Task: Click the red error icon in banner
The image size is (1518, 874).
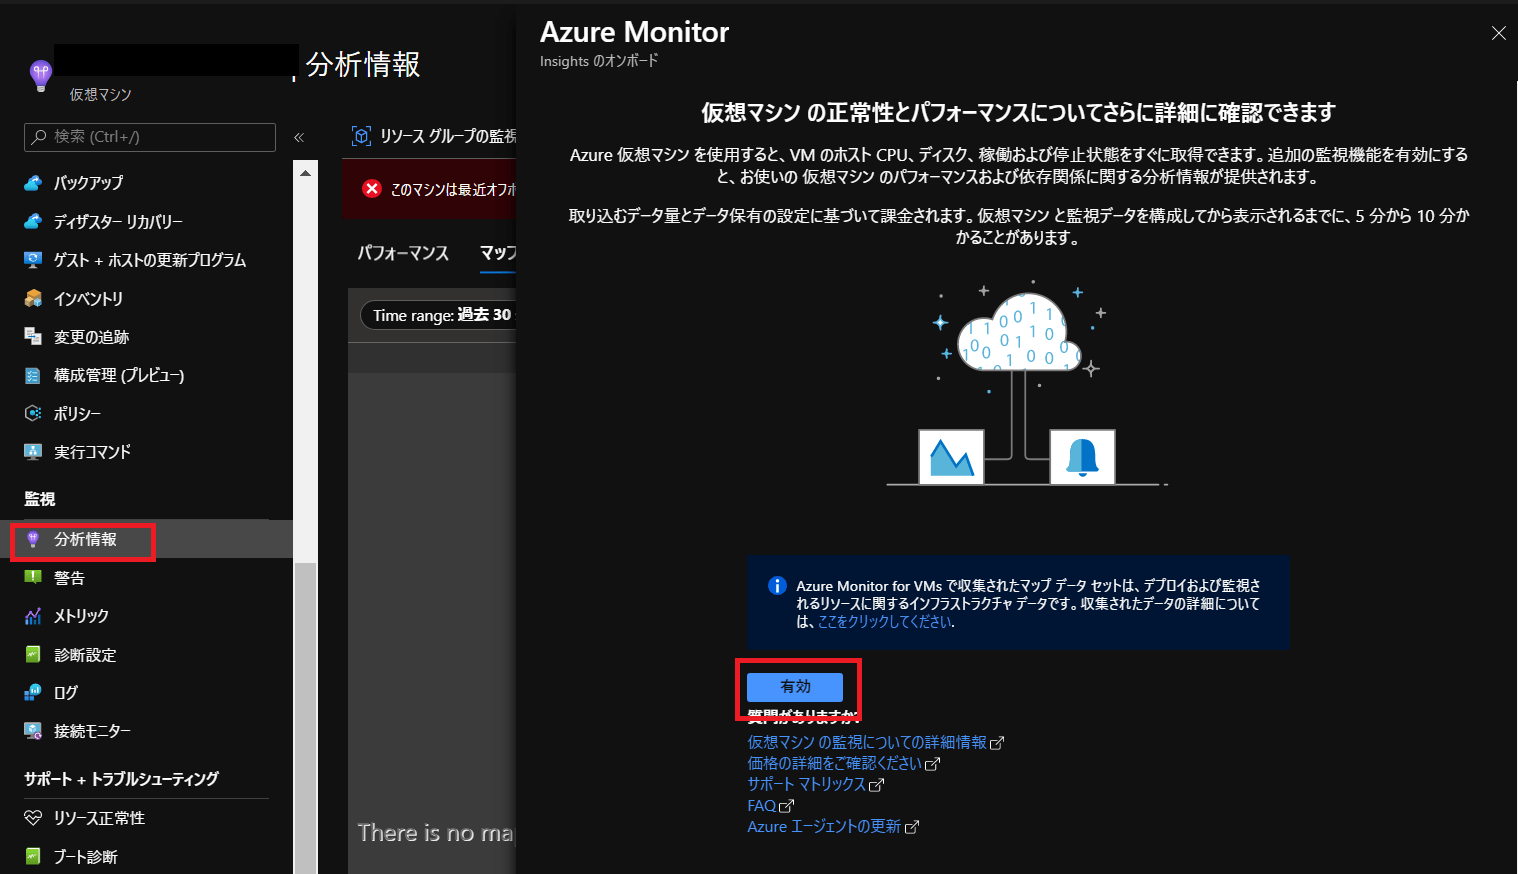Action: point(372,189)
